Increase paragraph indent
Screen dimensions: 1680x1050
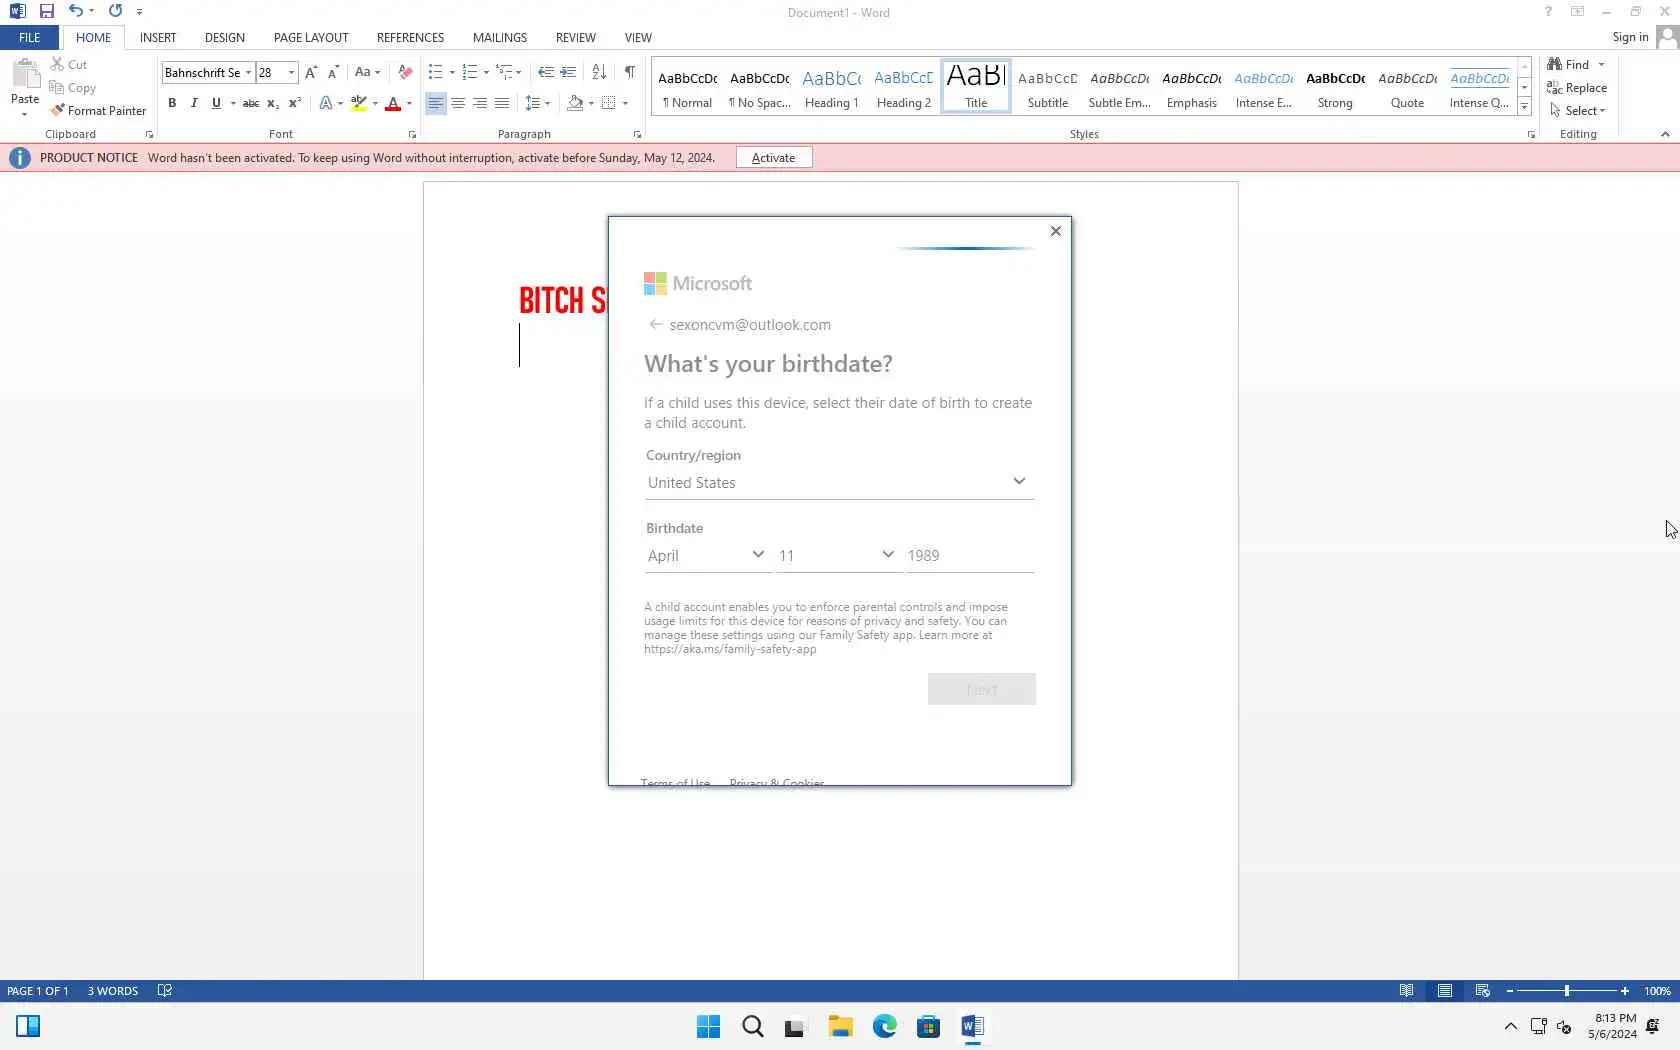coord(568,72)
